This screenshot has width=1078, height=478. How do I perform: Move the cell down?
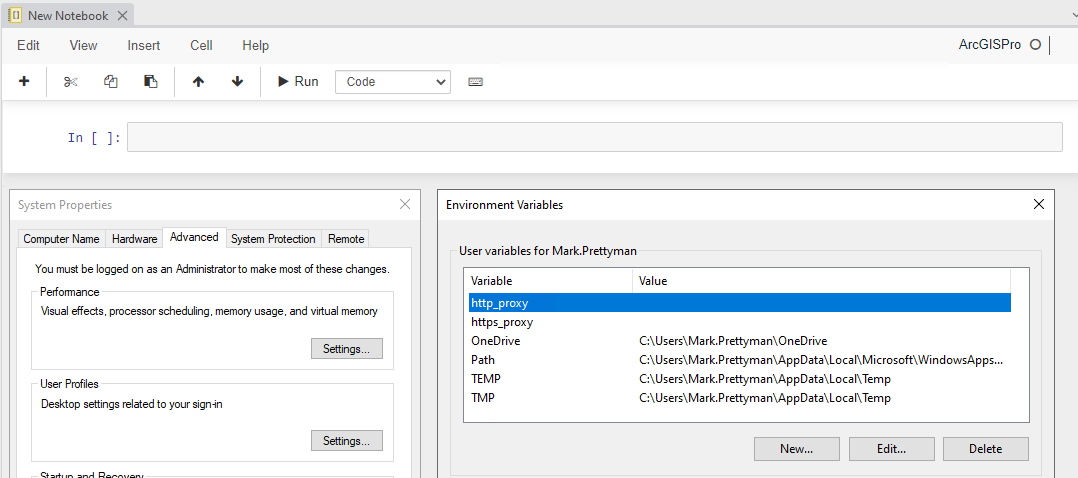click(237, 81)
